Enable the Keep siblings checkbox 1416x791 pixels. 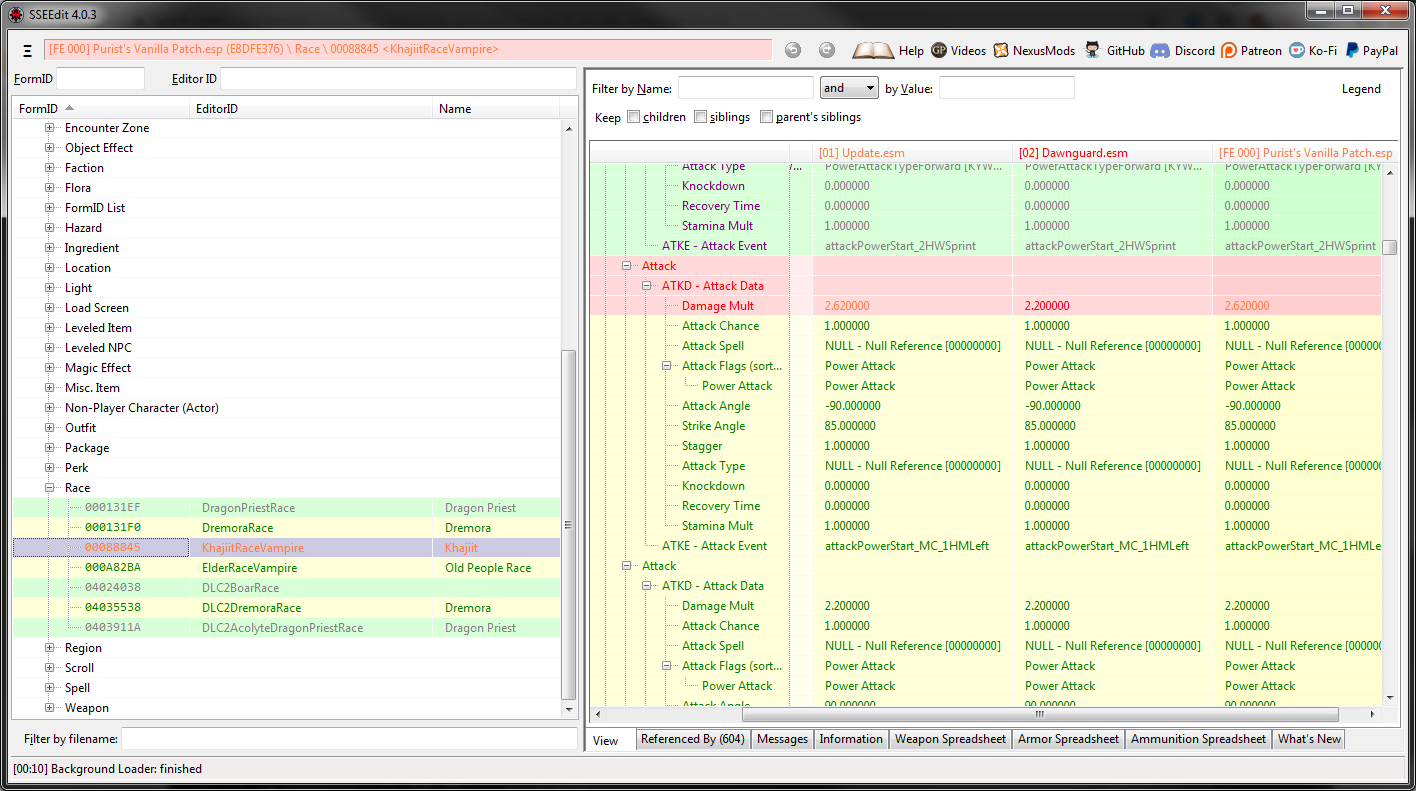[x=700, y=117]
